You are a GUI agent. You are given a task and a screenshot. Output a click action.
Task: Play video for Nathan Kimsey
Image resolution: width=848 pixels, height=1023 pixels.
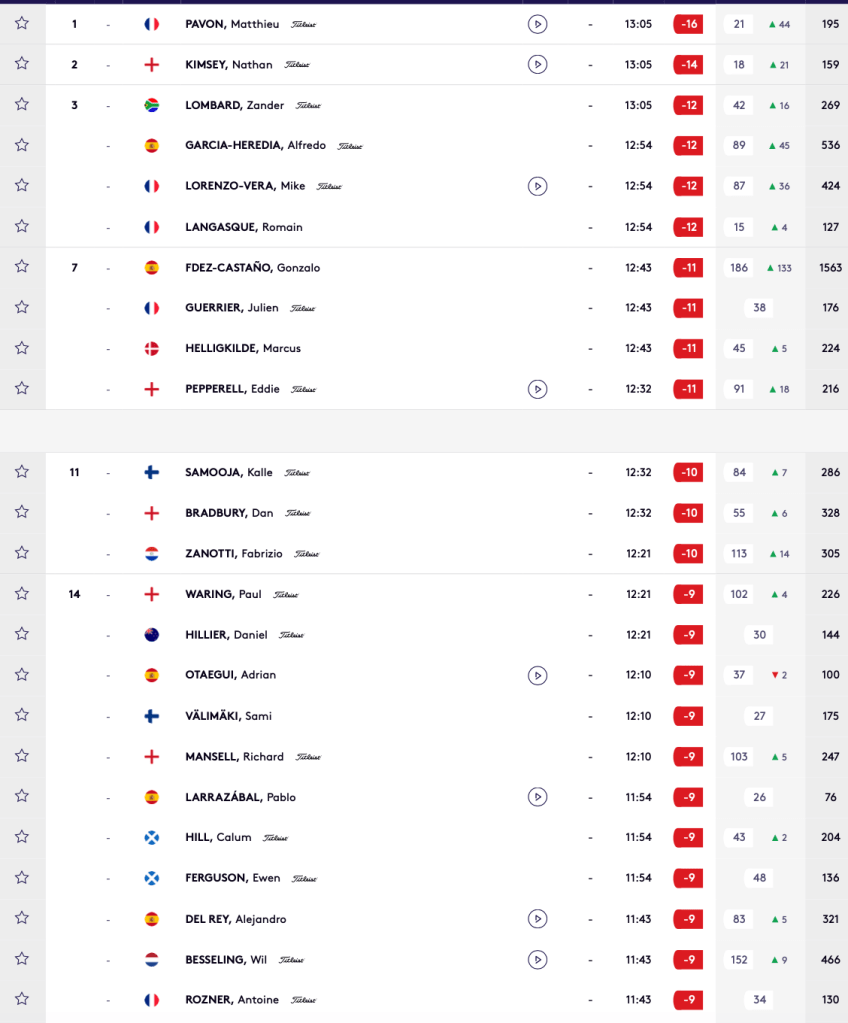pos(537,65)
